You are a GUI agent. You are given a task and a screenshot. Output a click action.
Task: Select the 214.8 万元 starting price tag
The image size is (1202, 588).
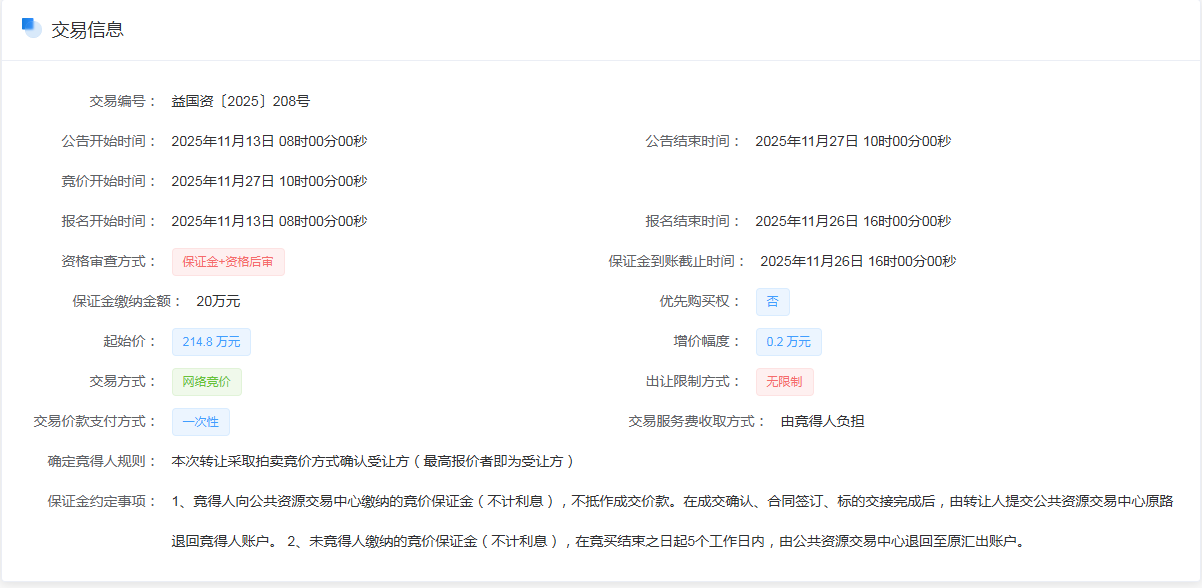coord(211,342)
